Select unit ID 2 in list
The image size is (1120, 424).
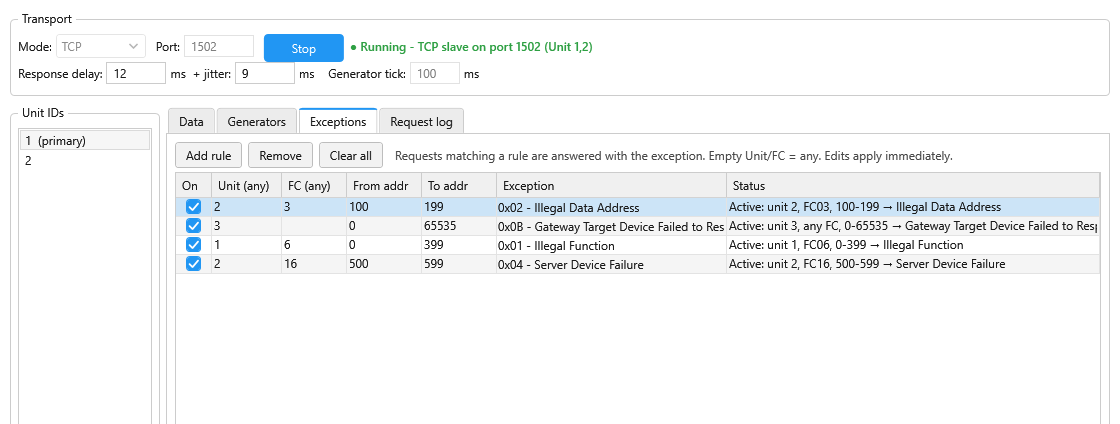pyautogui.click(x=84, y=161)
